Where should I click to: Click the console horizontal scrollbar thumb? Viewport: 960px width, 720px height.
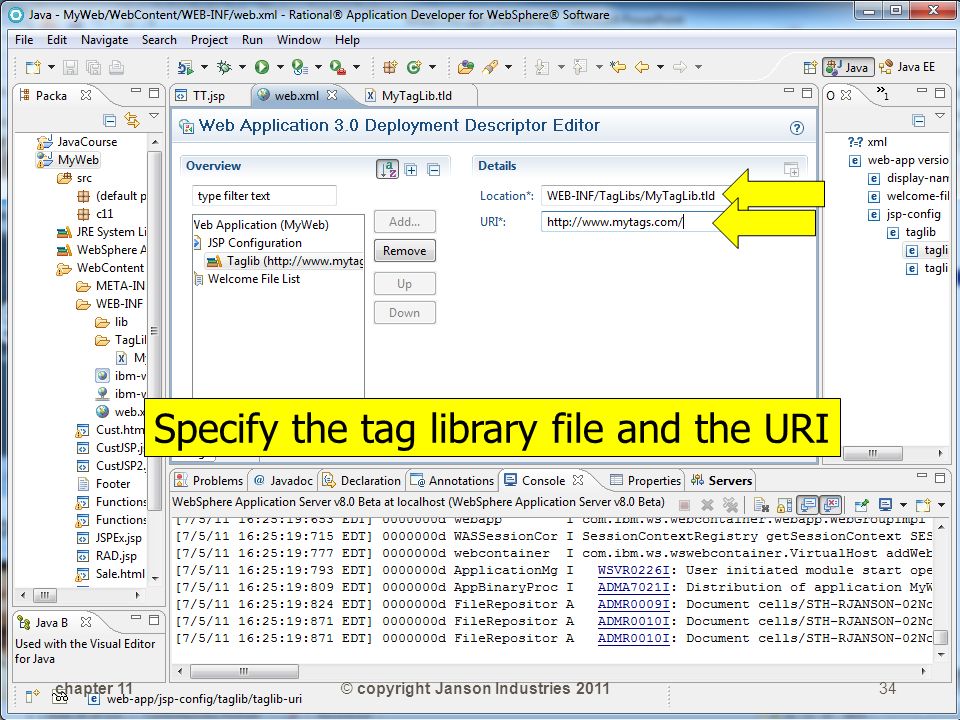(x=244, y=671)
